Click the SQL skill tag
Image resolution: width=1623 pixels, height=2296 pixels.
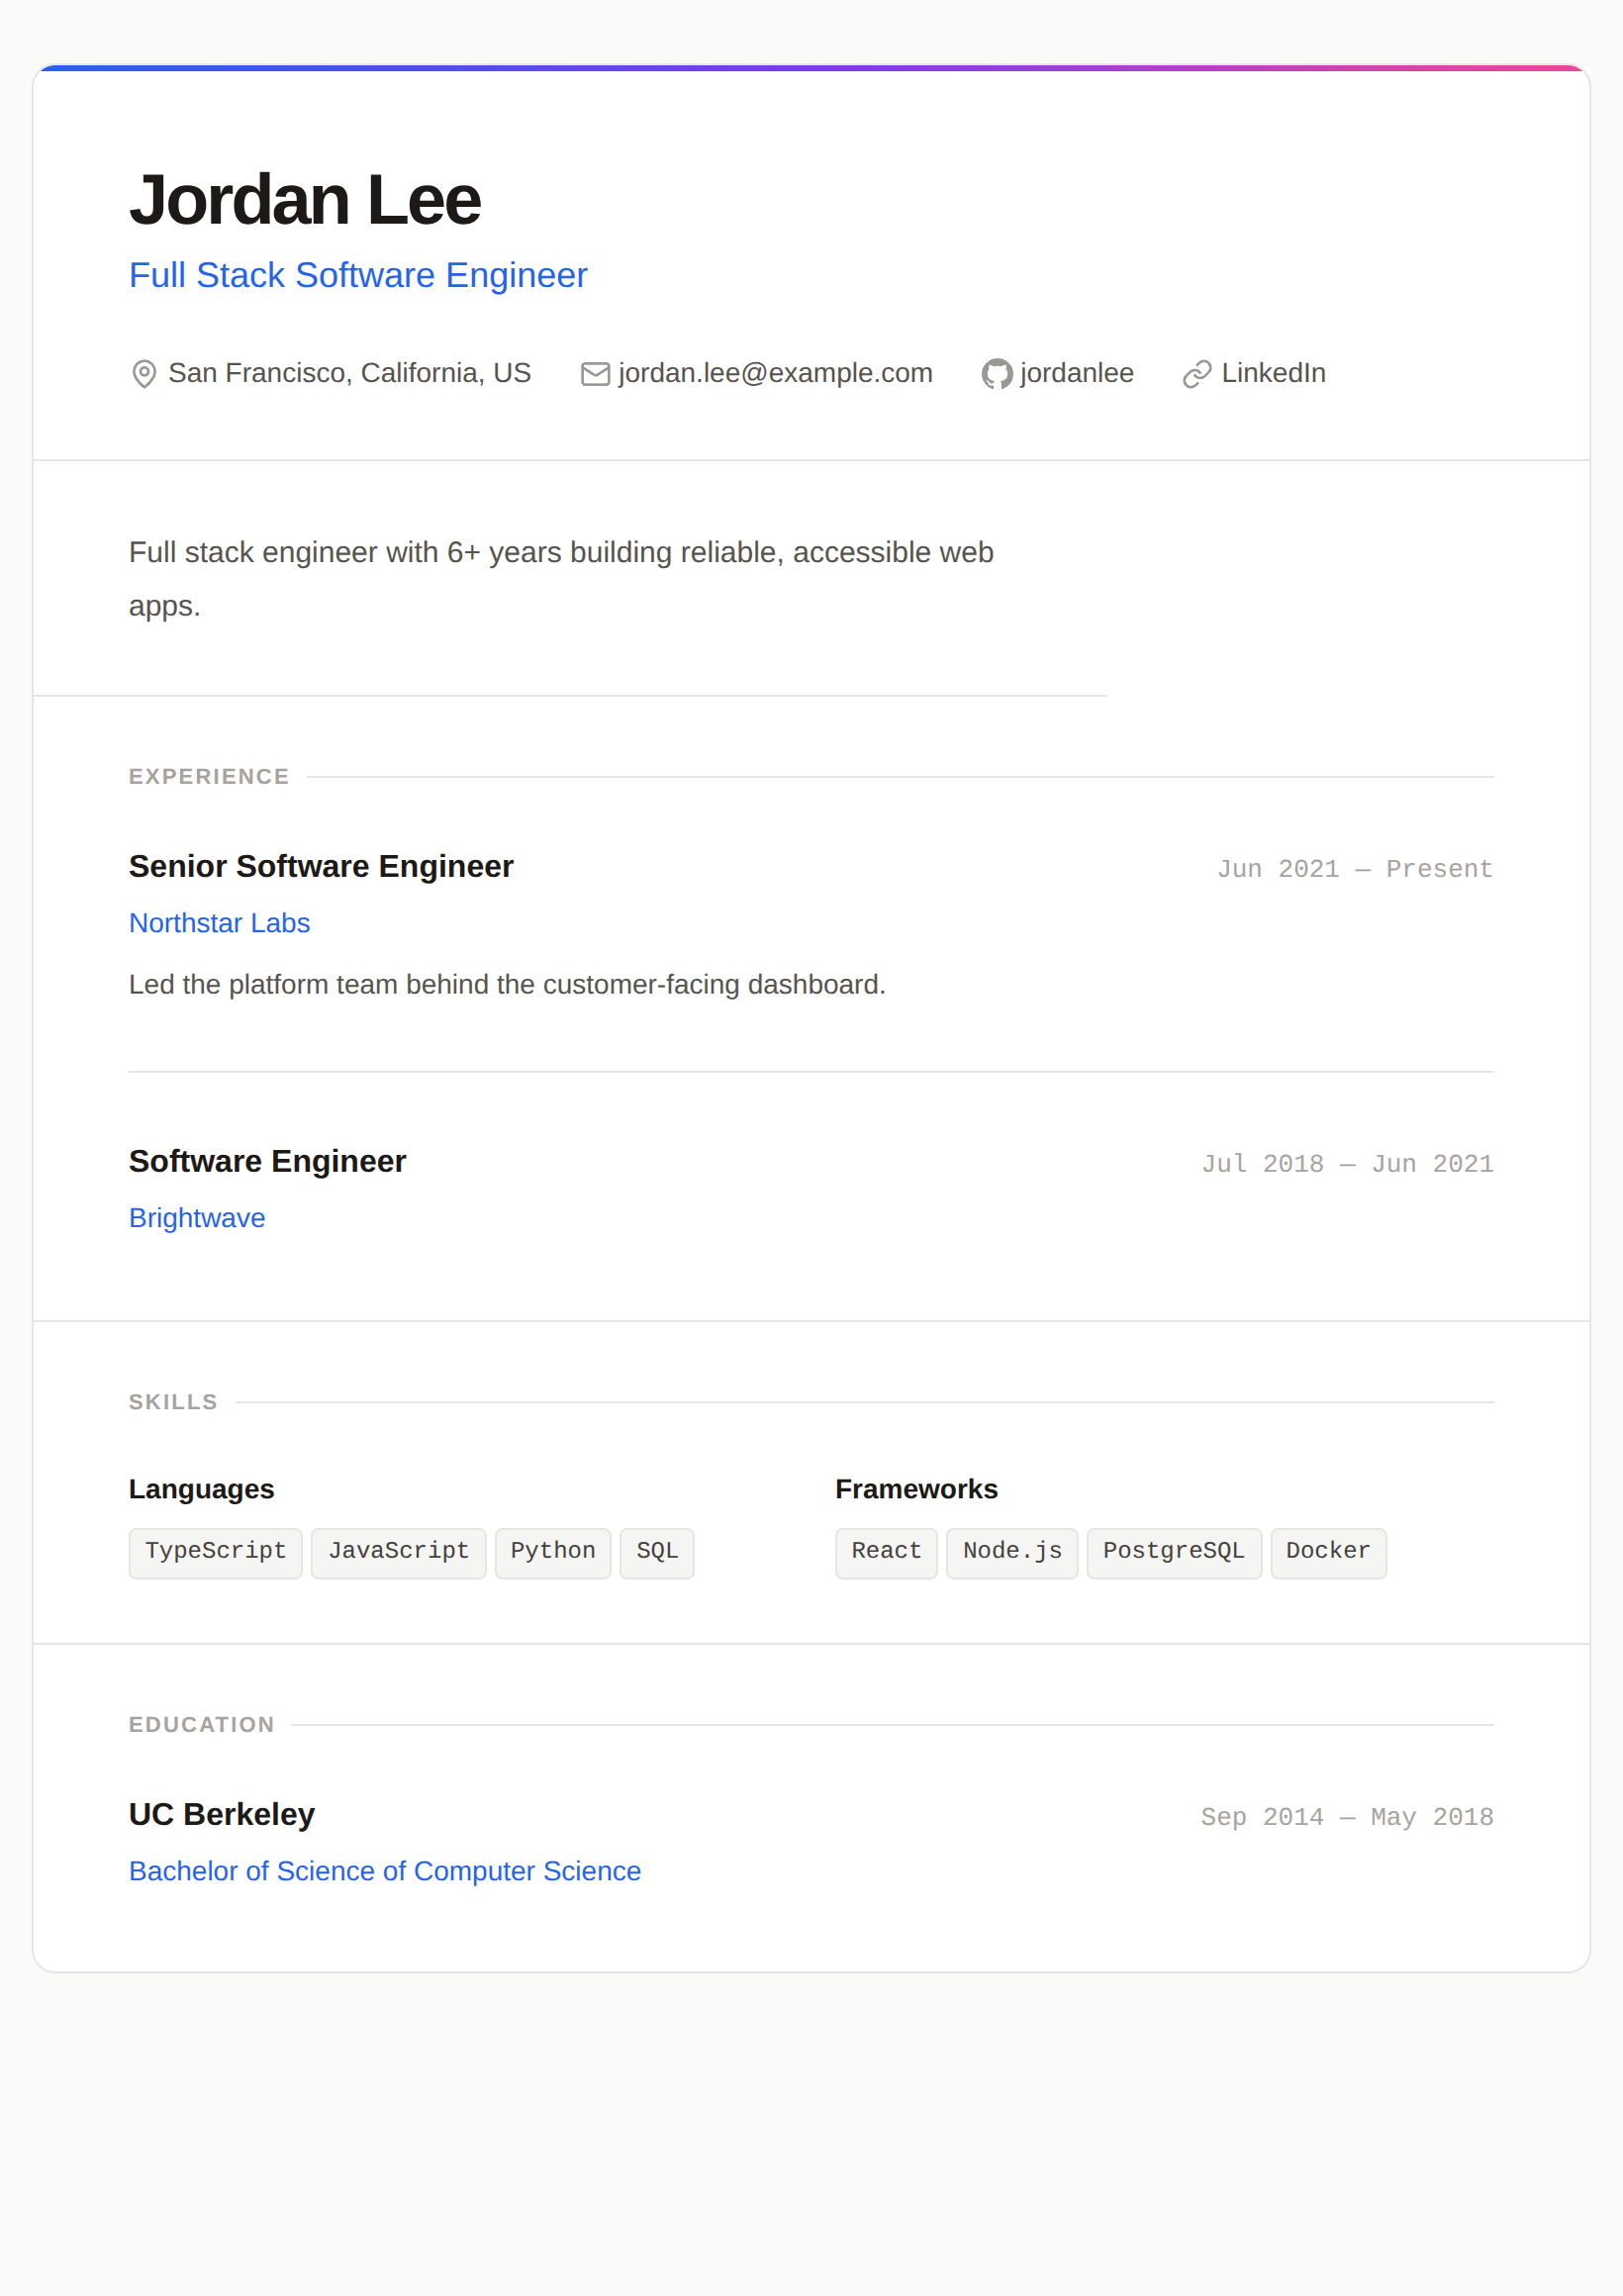pos(656,1553)
